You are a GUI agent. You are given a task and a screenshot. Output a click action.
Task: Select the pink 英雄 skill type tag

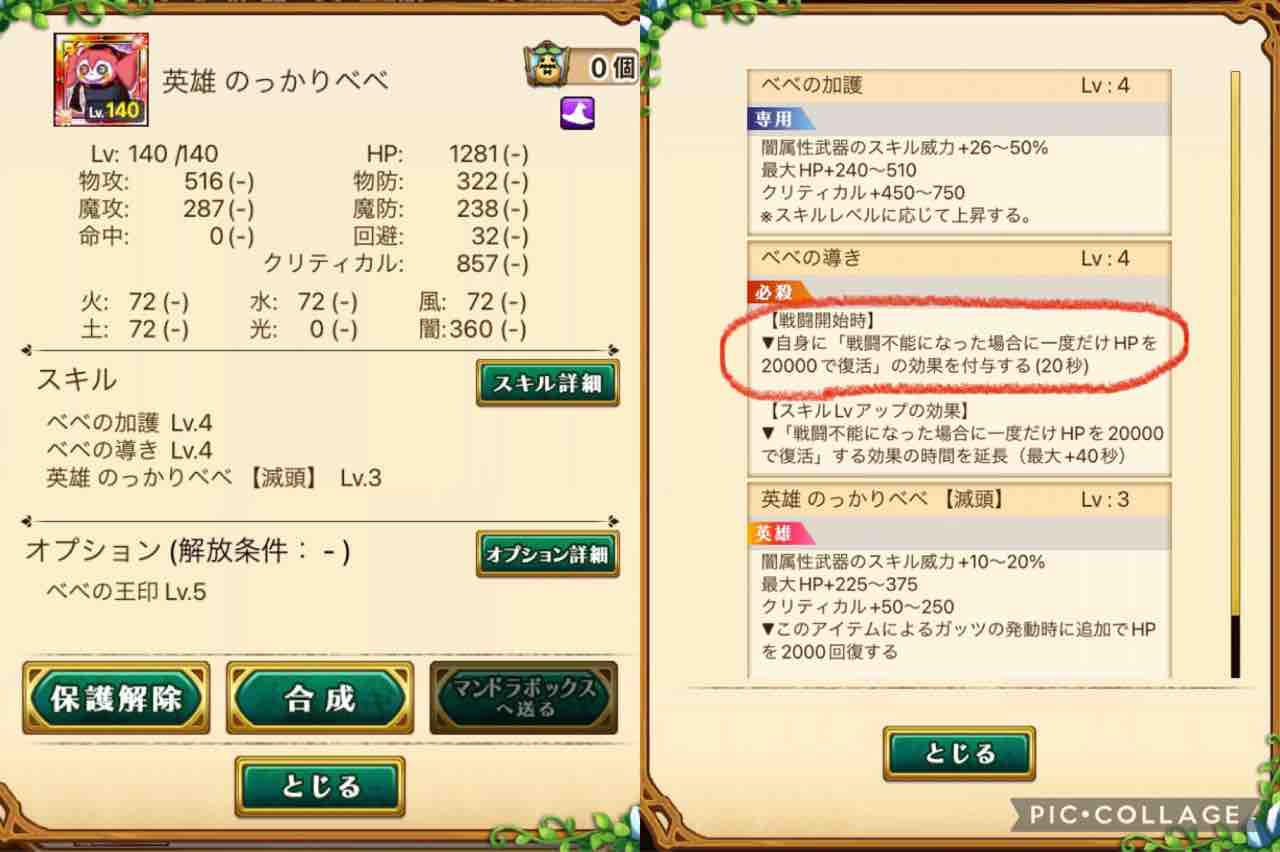click(x=779, y=533)
